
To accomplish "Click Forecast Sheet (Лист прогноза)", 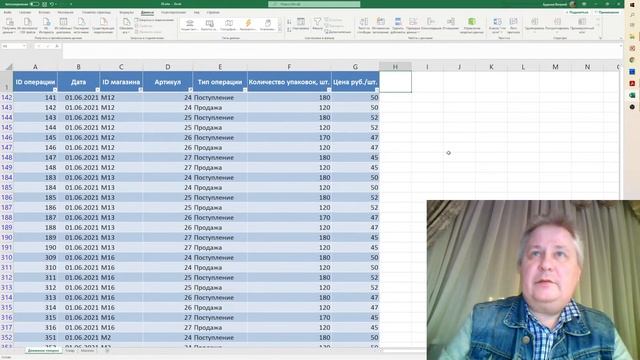I will click(513, 25).
